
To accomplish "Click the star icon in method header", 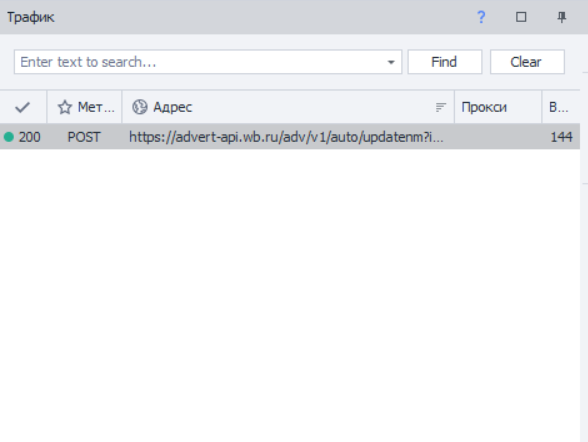I will (65, 107).
